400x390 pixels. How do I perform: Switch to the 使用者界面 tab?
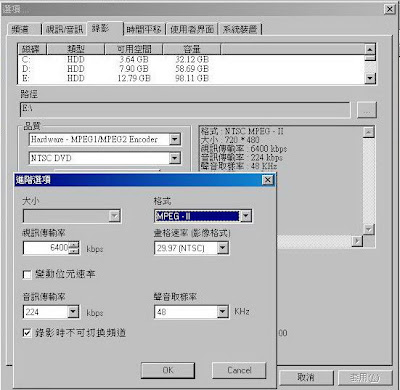192,29
